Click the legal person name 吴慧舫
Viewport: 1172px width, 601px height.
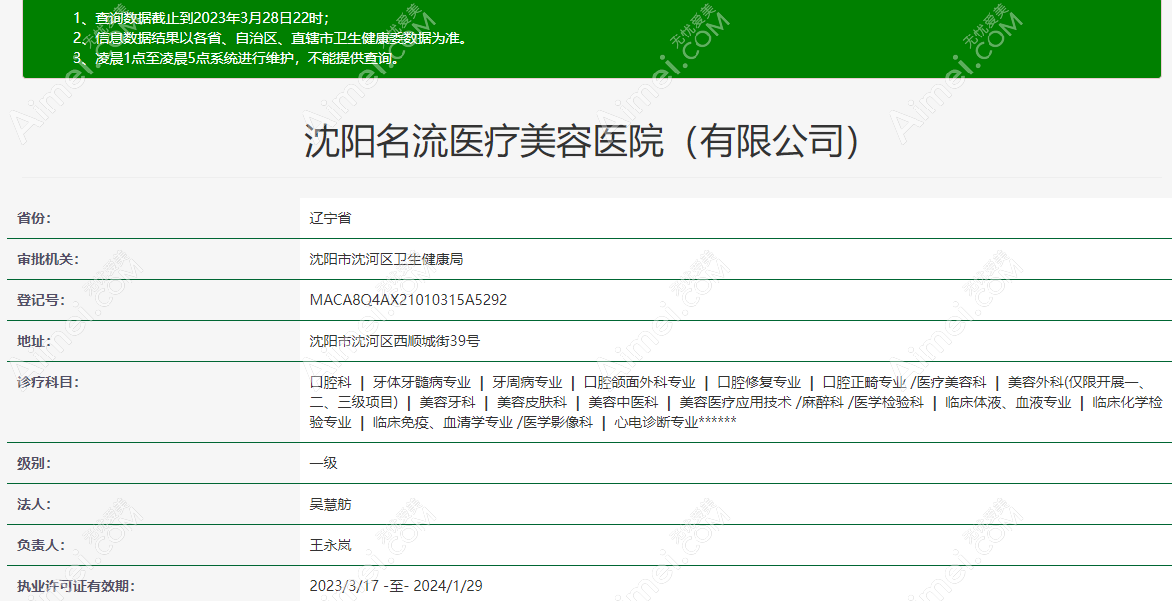(329, 505)
